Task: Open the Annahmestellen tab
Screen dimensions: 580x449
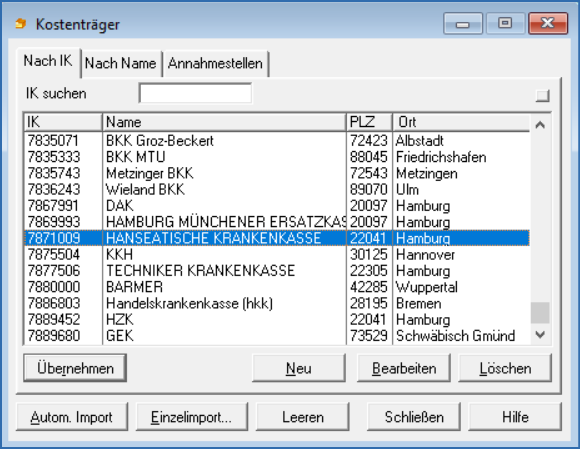Action: pyautogui.click(x=215, y=63)
